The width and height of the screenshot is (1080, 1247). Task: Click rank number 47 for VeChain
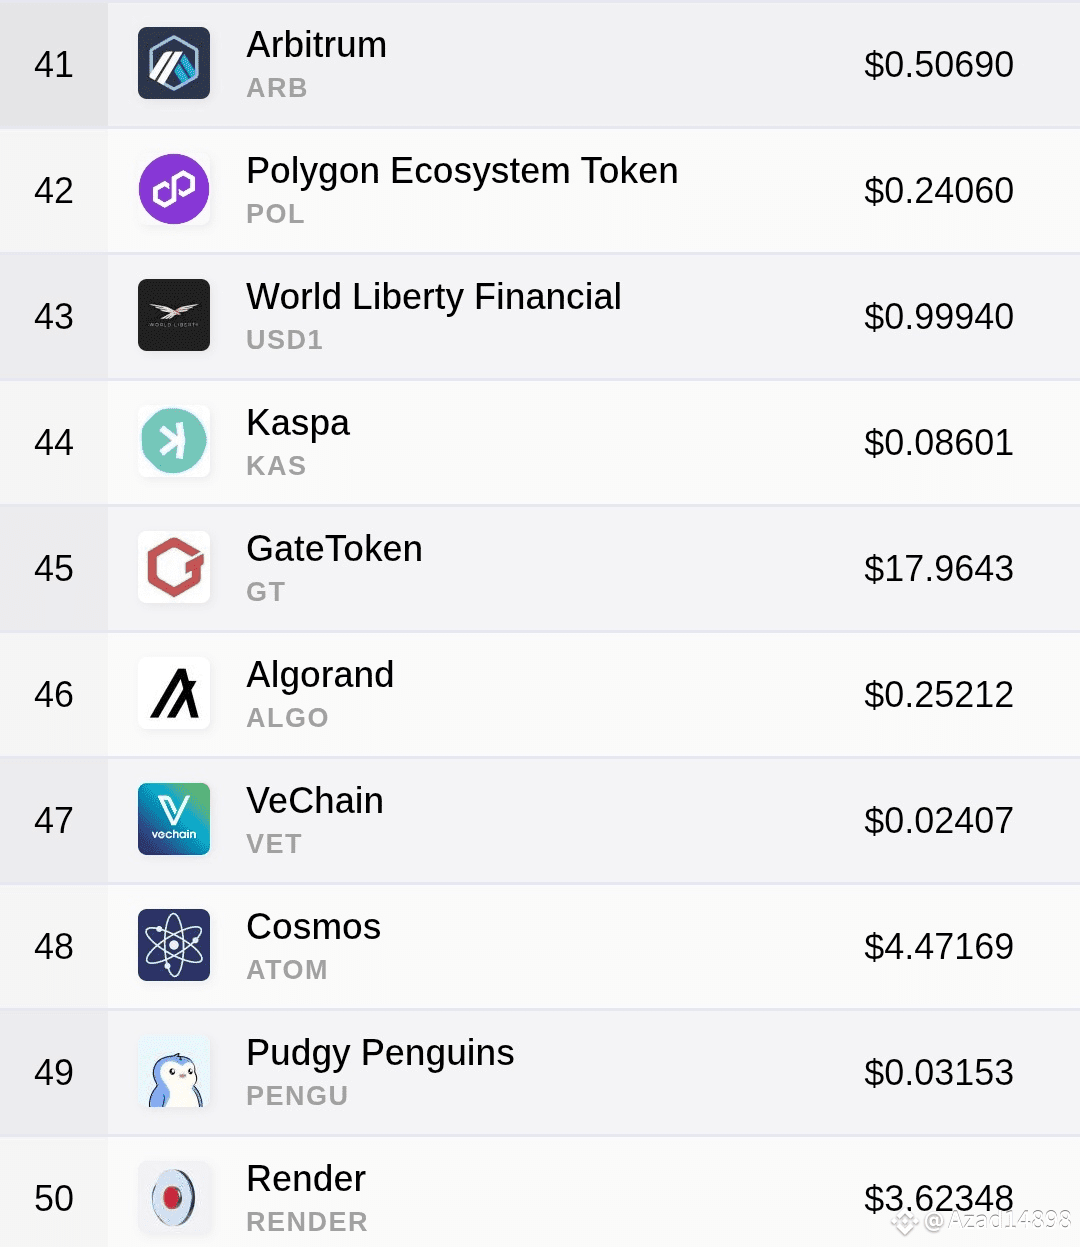(54, 820)
